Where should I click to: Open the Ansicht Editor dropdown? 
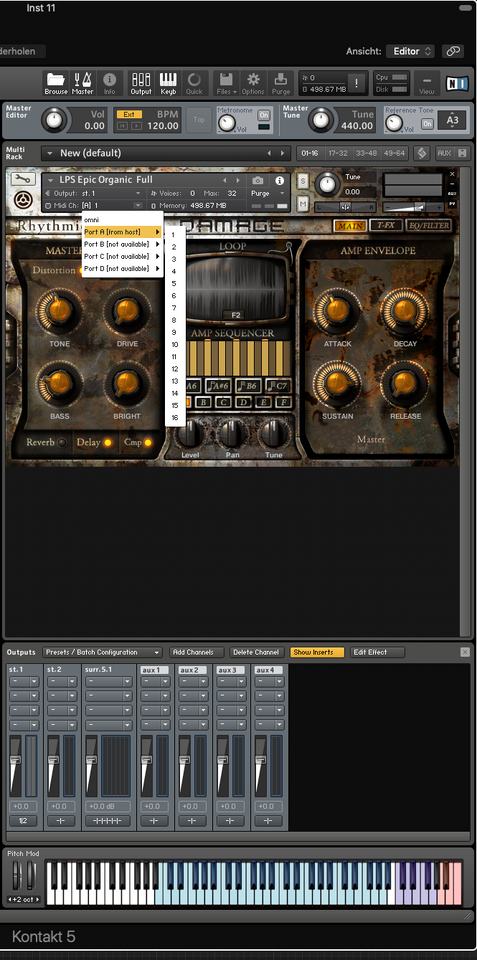pos(410,51)
